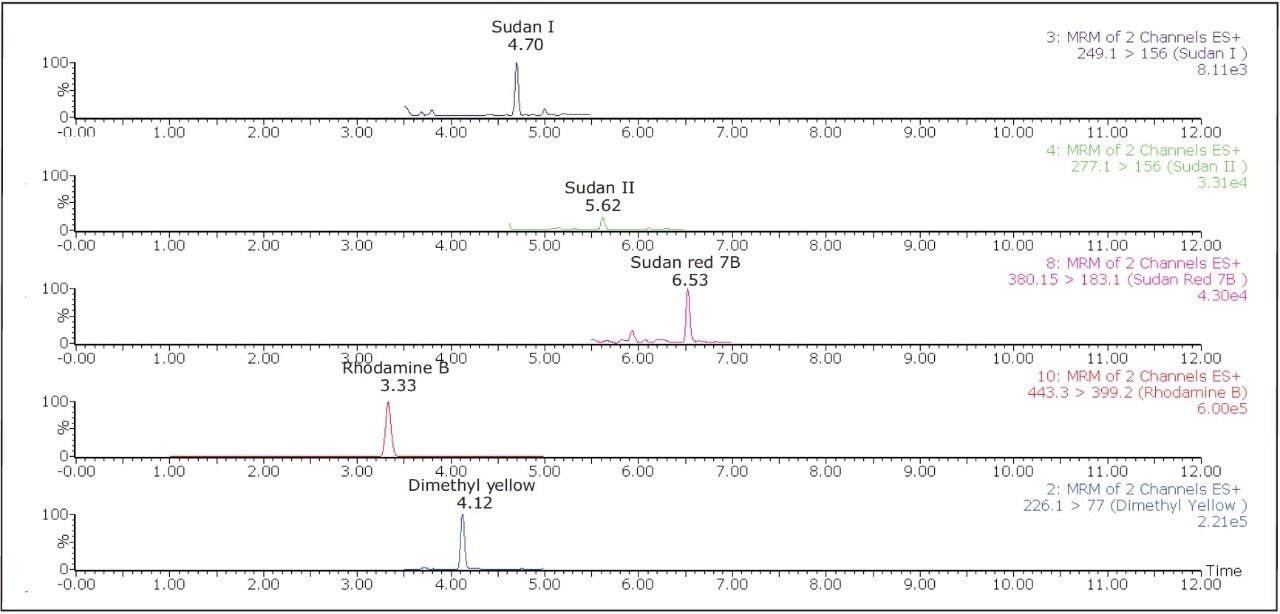Click the '277.1 > 156 (Sudan II )' transition
The width and height of the screenshot is (1280, 614).
coord(1160,166)
